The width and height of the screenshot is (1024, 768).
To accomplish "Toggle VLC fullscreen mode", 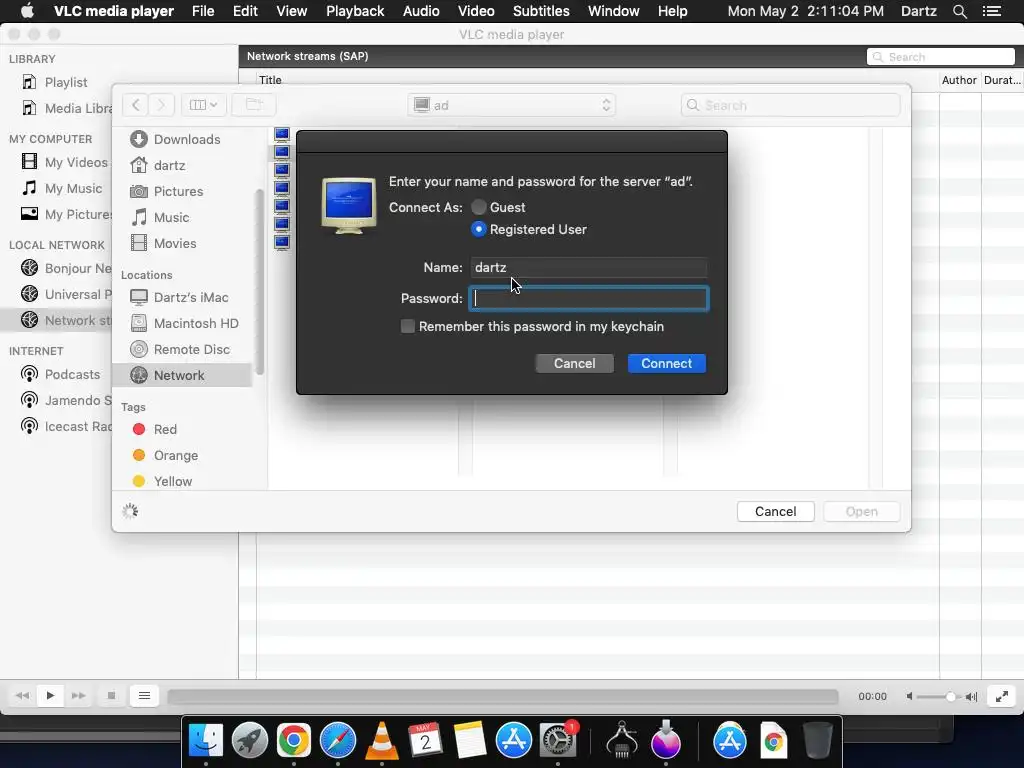I will pyautogui.click(x=1002, y=696).
